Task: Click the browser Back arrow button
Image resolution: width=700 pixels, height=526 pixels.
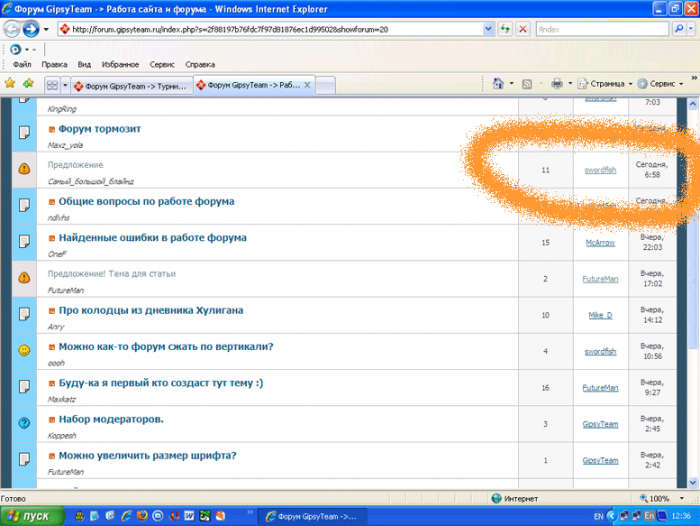Action: tap(12, 29)
